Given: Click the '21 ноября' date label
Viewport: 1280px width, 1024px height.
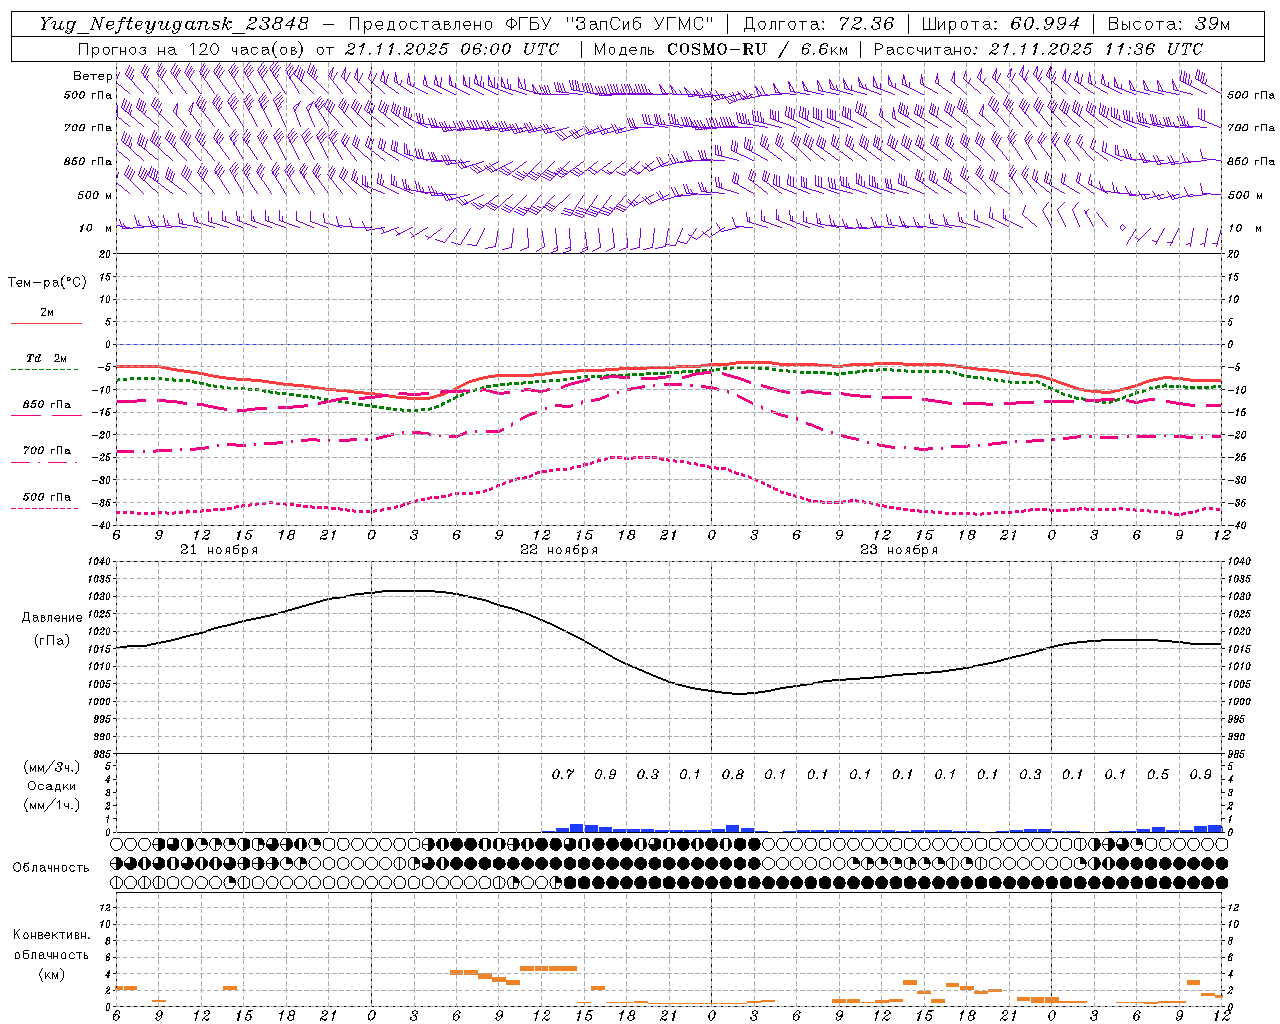Looking at the screenshot, I should [219, 550].
